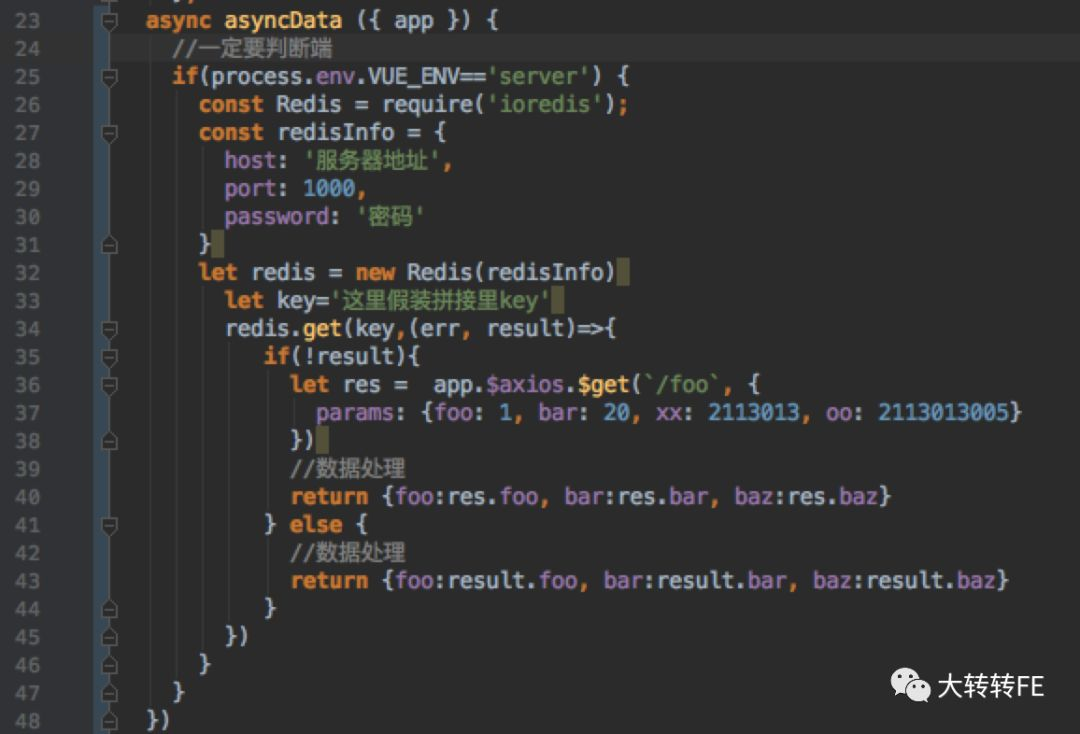This screenshot has height=734, width=1080.
Task: Place cursor on 'asyncData' function name
Action: tap(283, 21)
